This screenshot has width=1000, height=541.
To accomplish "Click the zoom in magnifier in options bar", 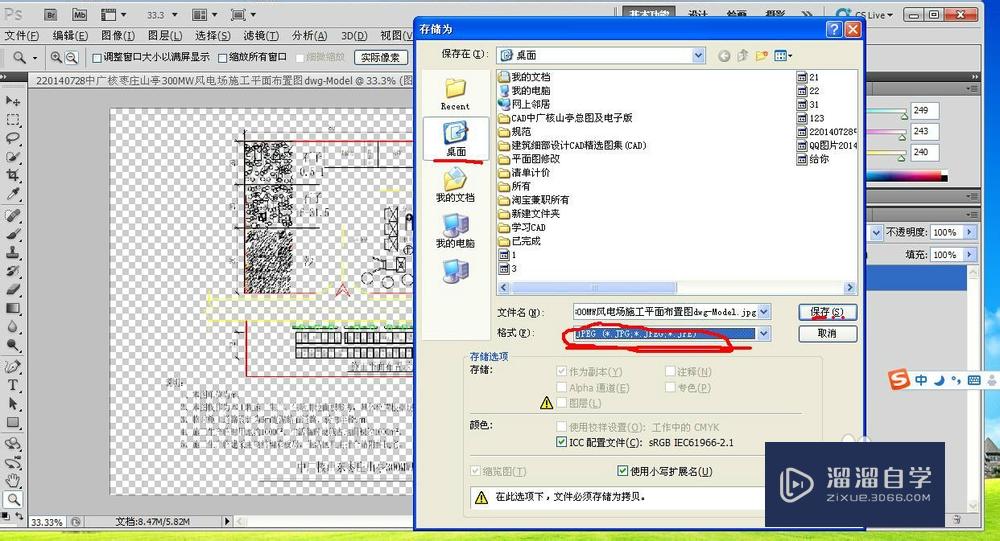I will pos(56,57).
